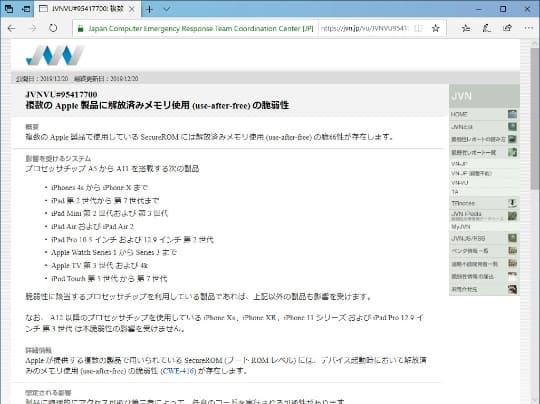Image resolution: width=540 pixels, height=404 pixels.
Task: Add notes with the pen icon
Action: [486, 28]
